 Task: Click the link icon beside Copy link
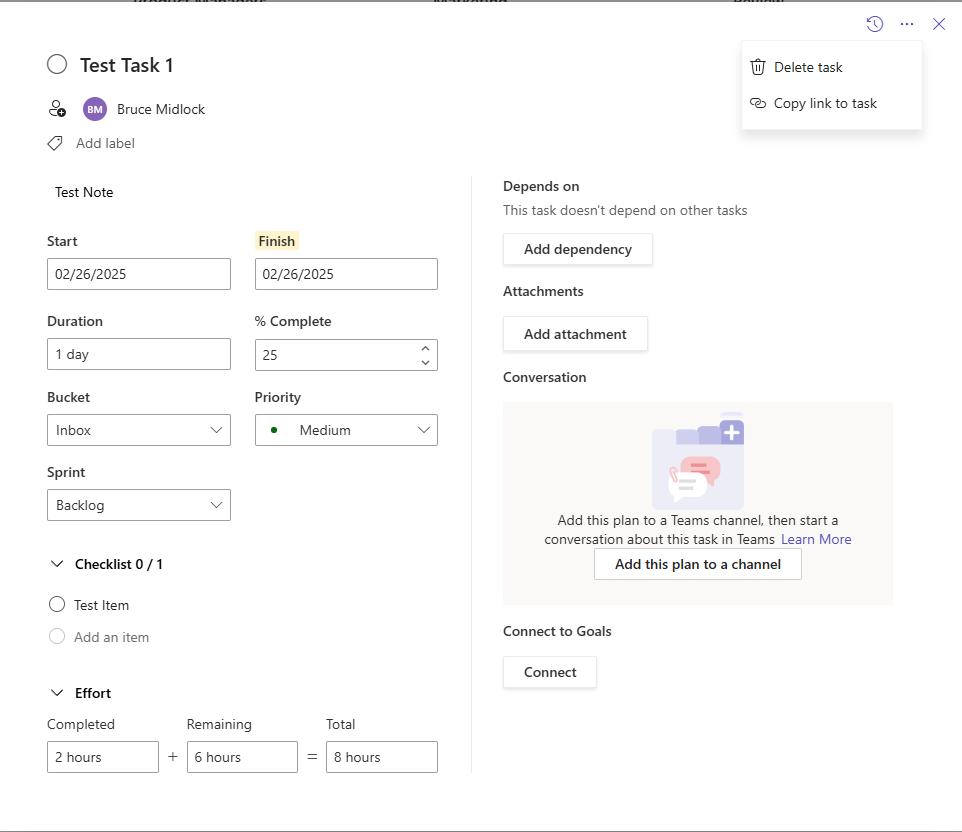758,103
